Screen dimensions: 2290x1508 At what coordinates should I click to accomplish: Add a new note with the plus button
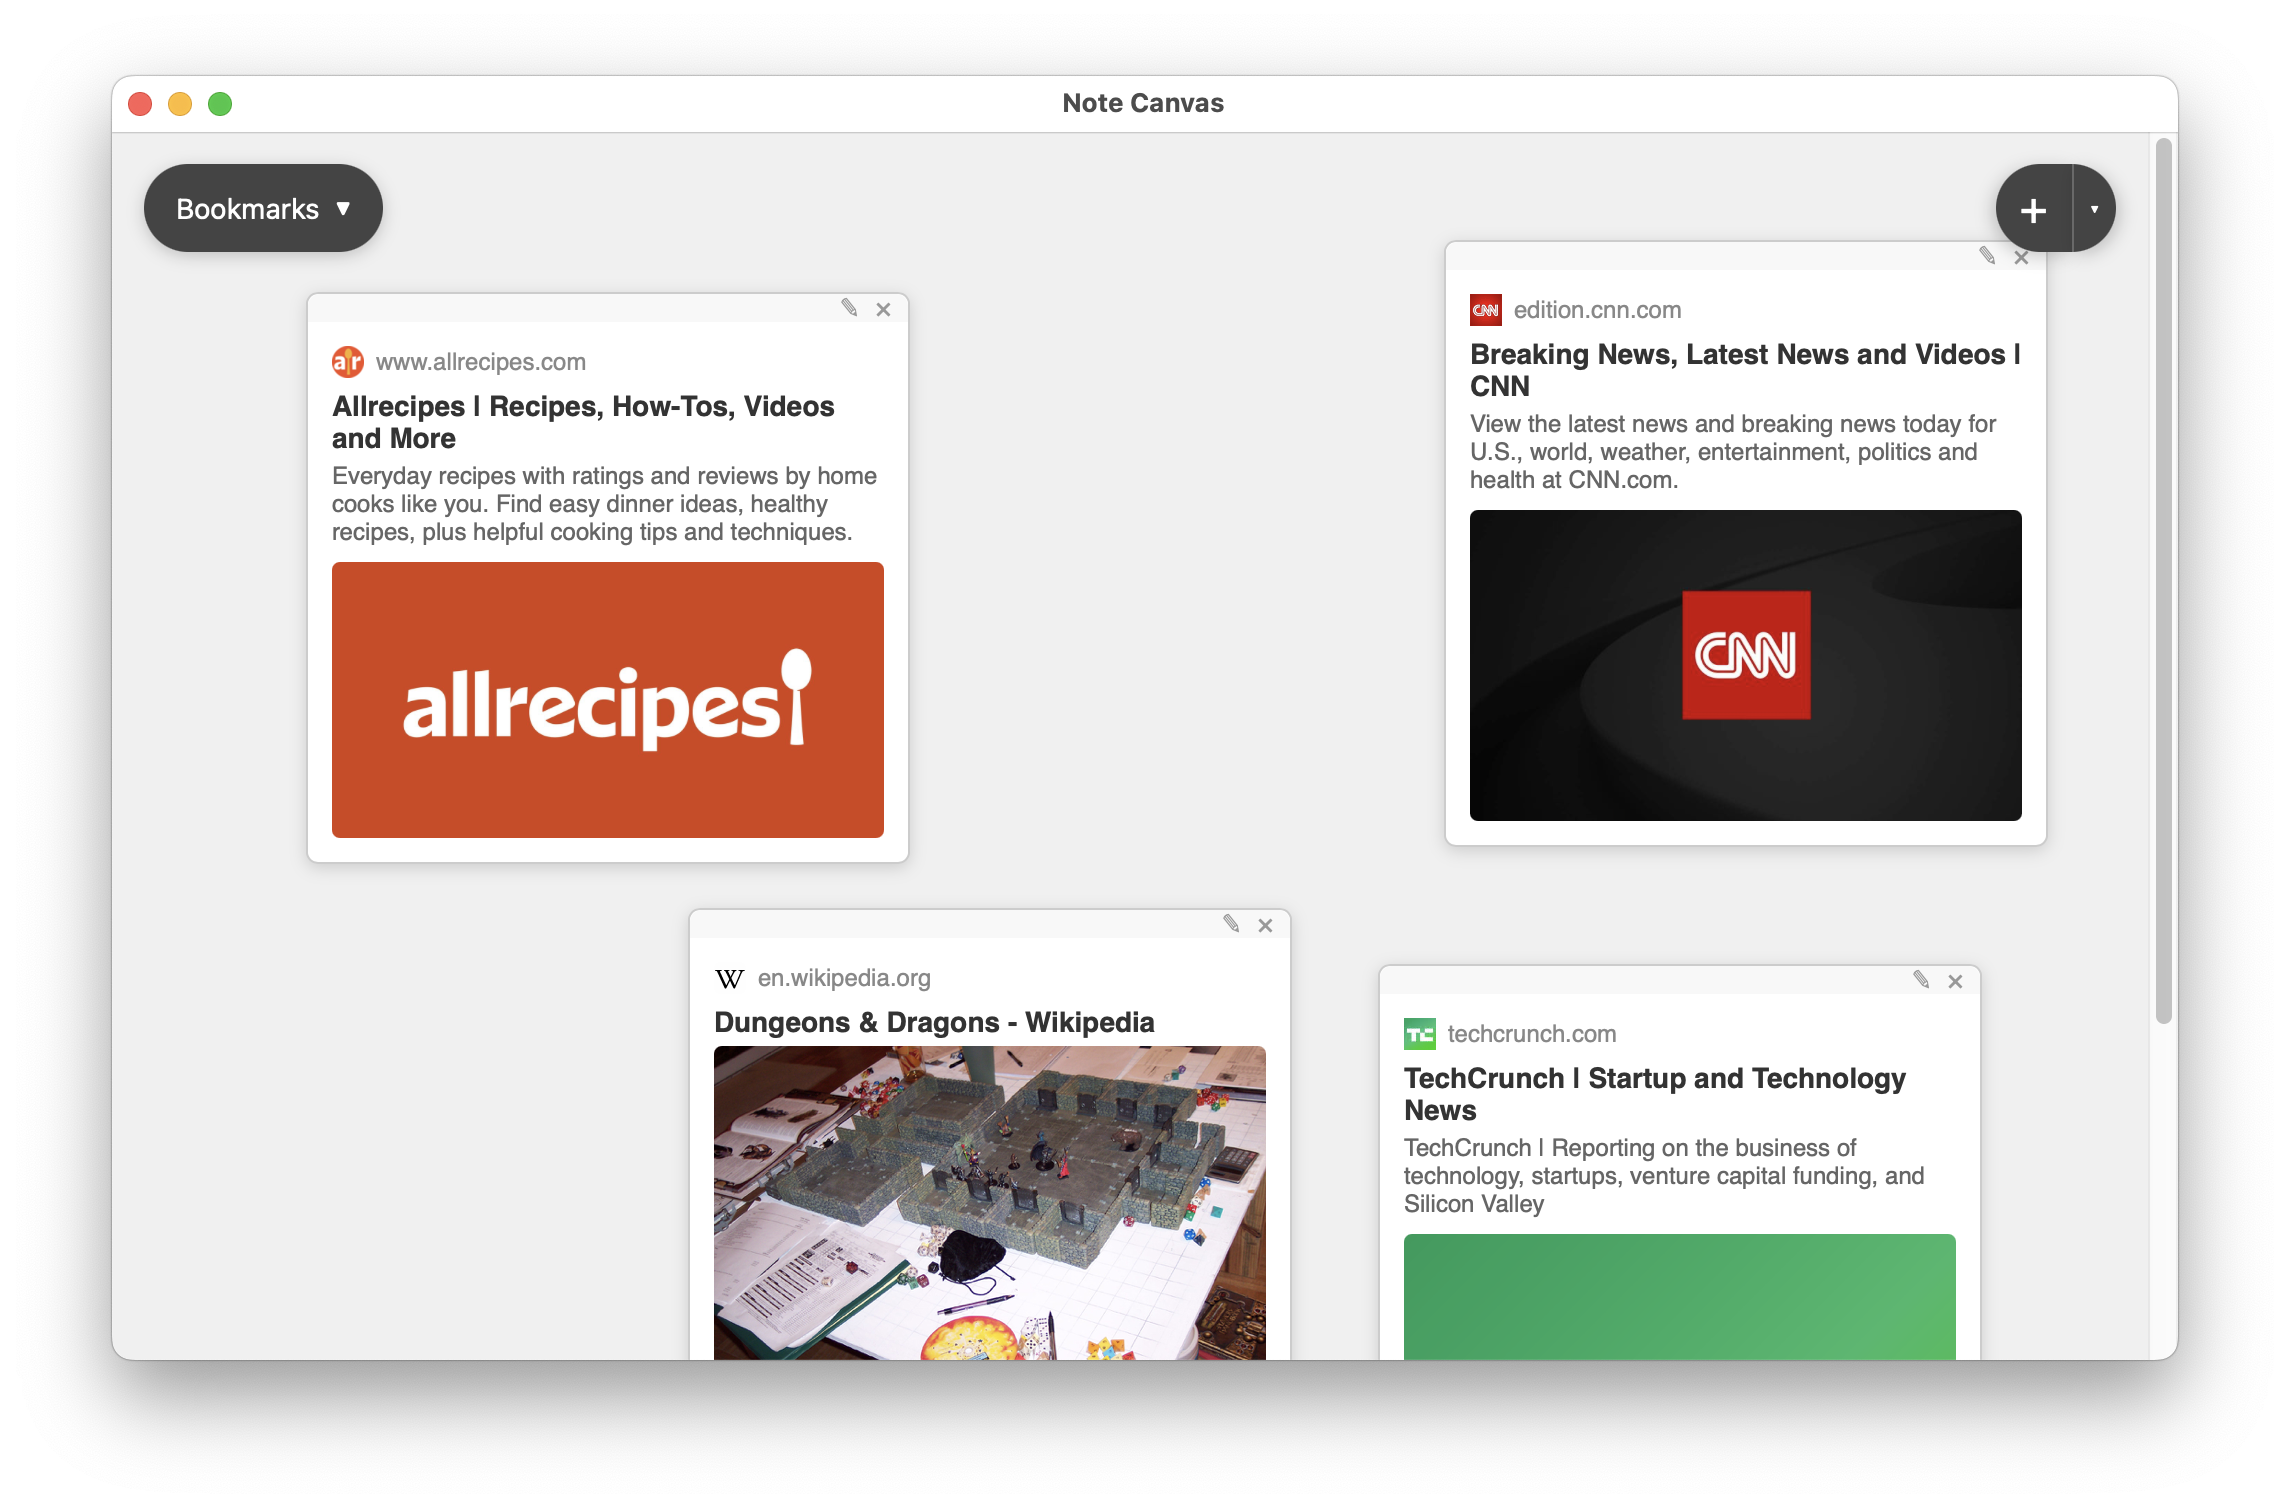tap(2034, 209)
